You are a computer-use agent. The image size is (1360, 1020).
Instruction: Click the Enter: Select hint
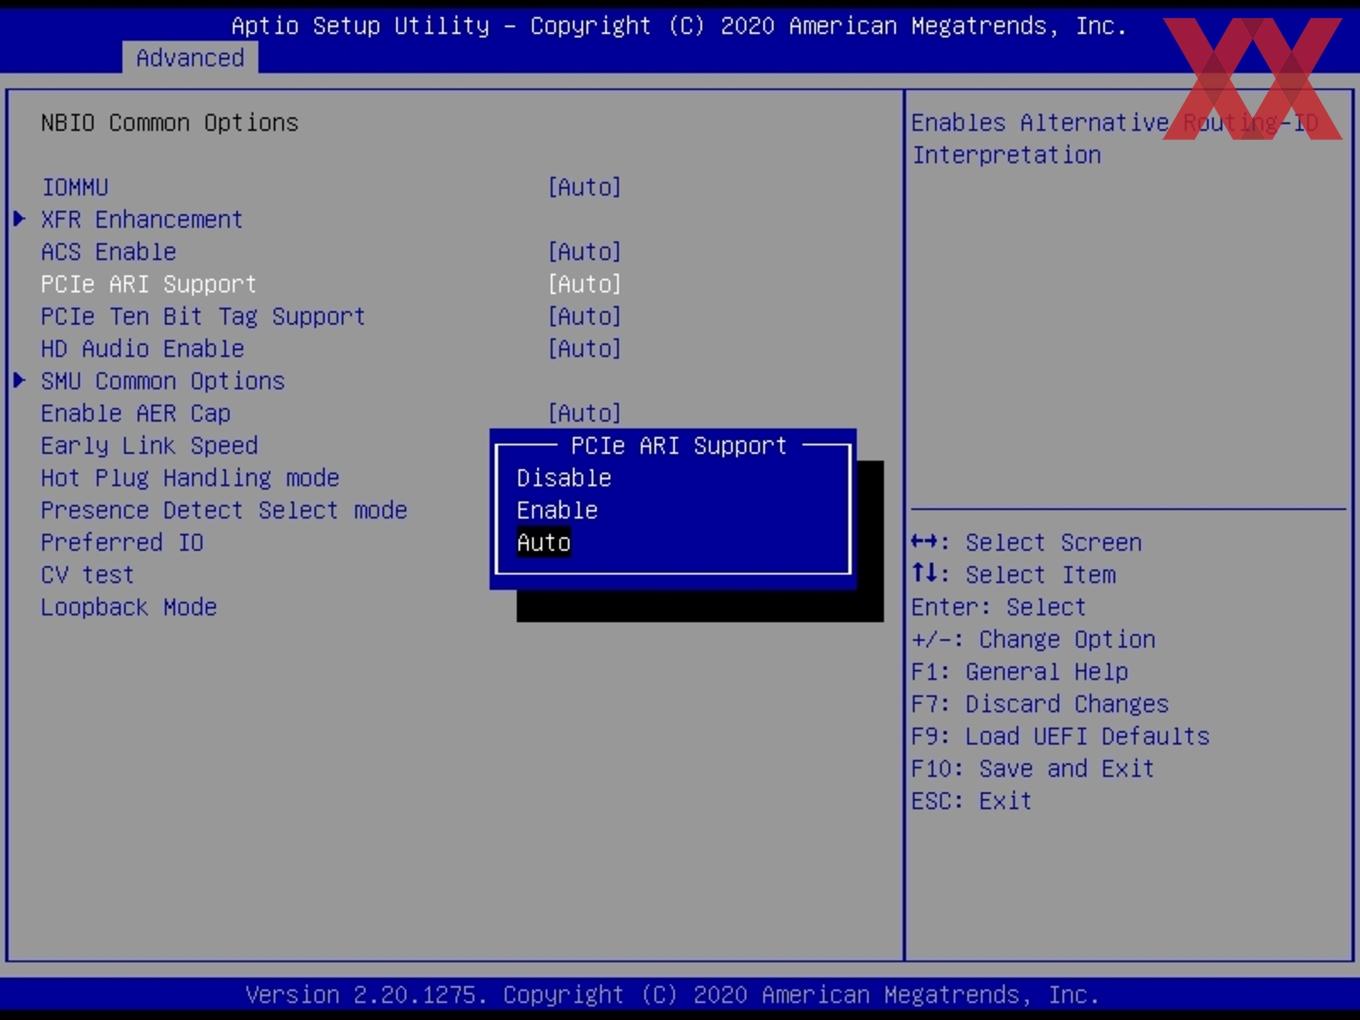pyautogui.click(x=998, y=607)
